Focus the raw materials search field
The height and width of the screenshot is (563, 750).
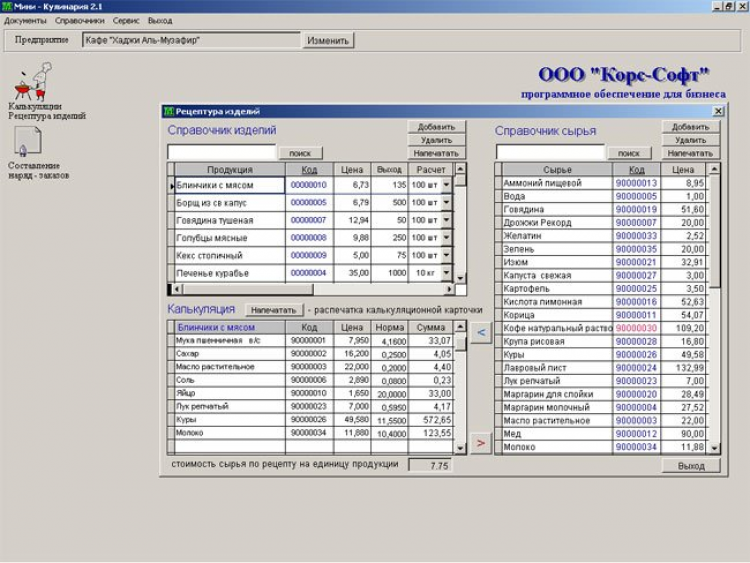point(551,153)
